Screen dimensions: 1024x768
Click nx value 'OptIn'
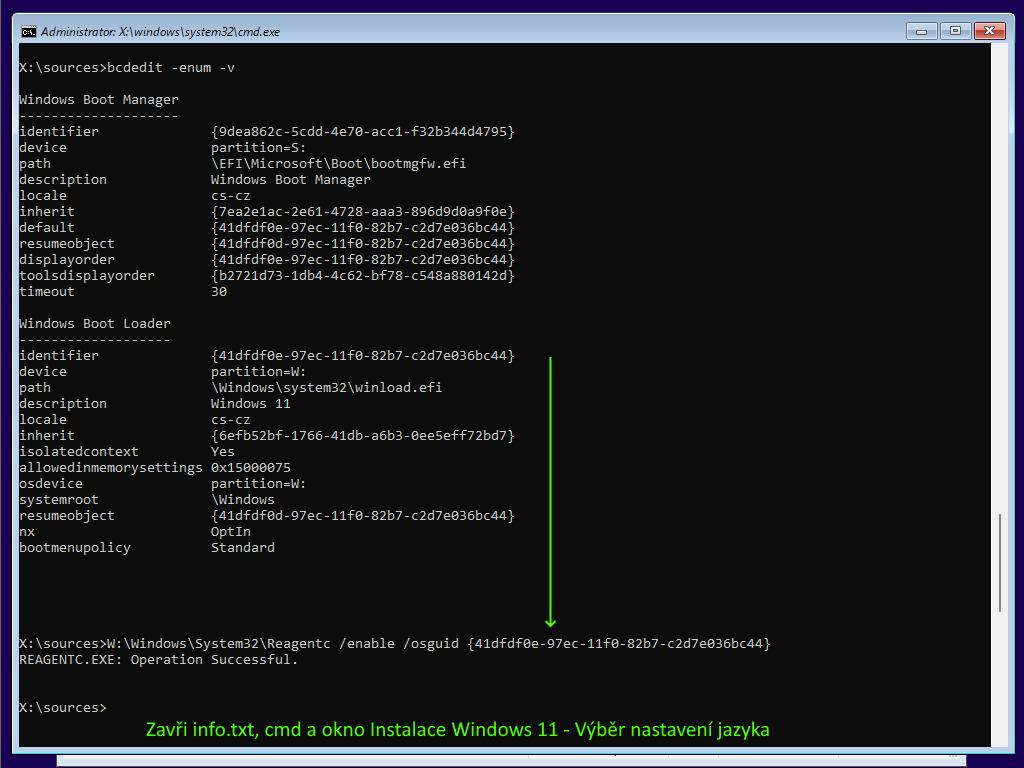tap(231, 532)
